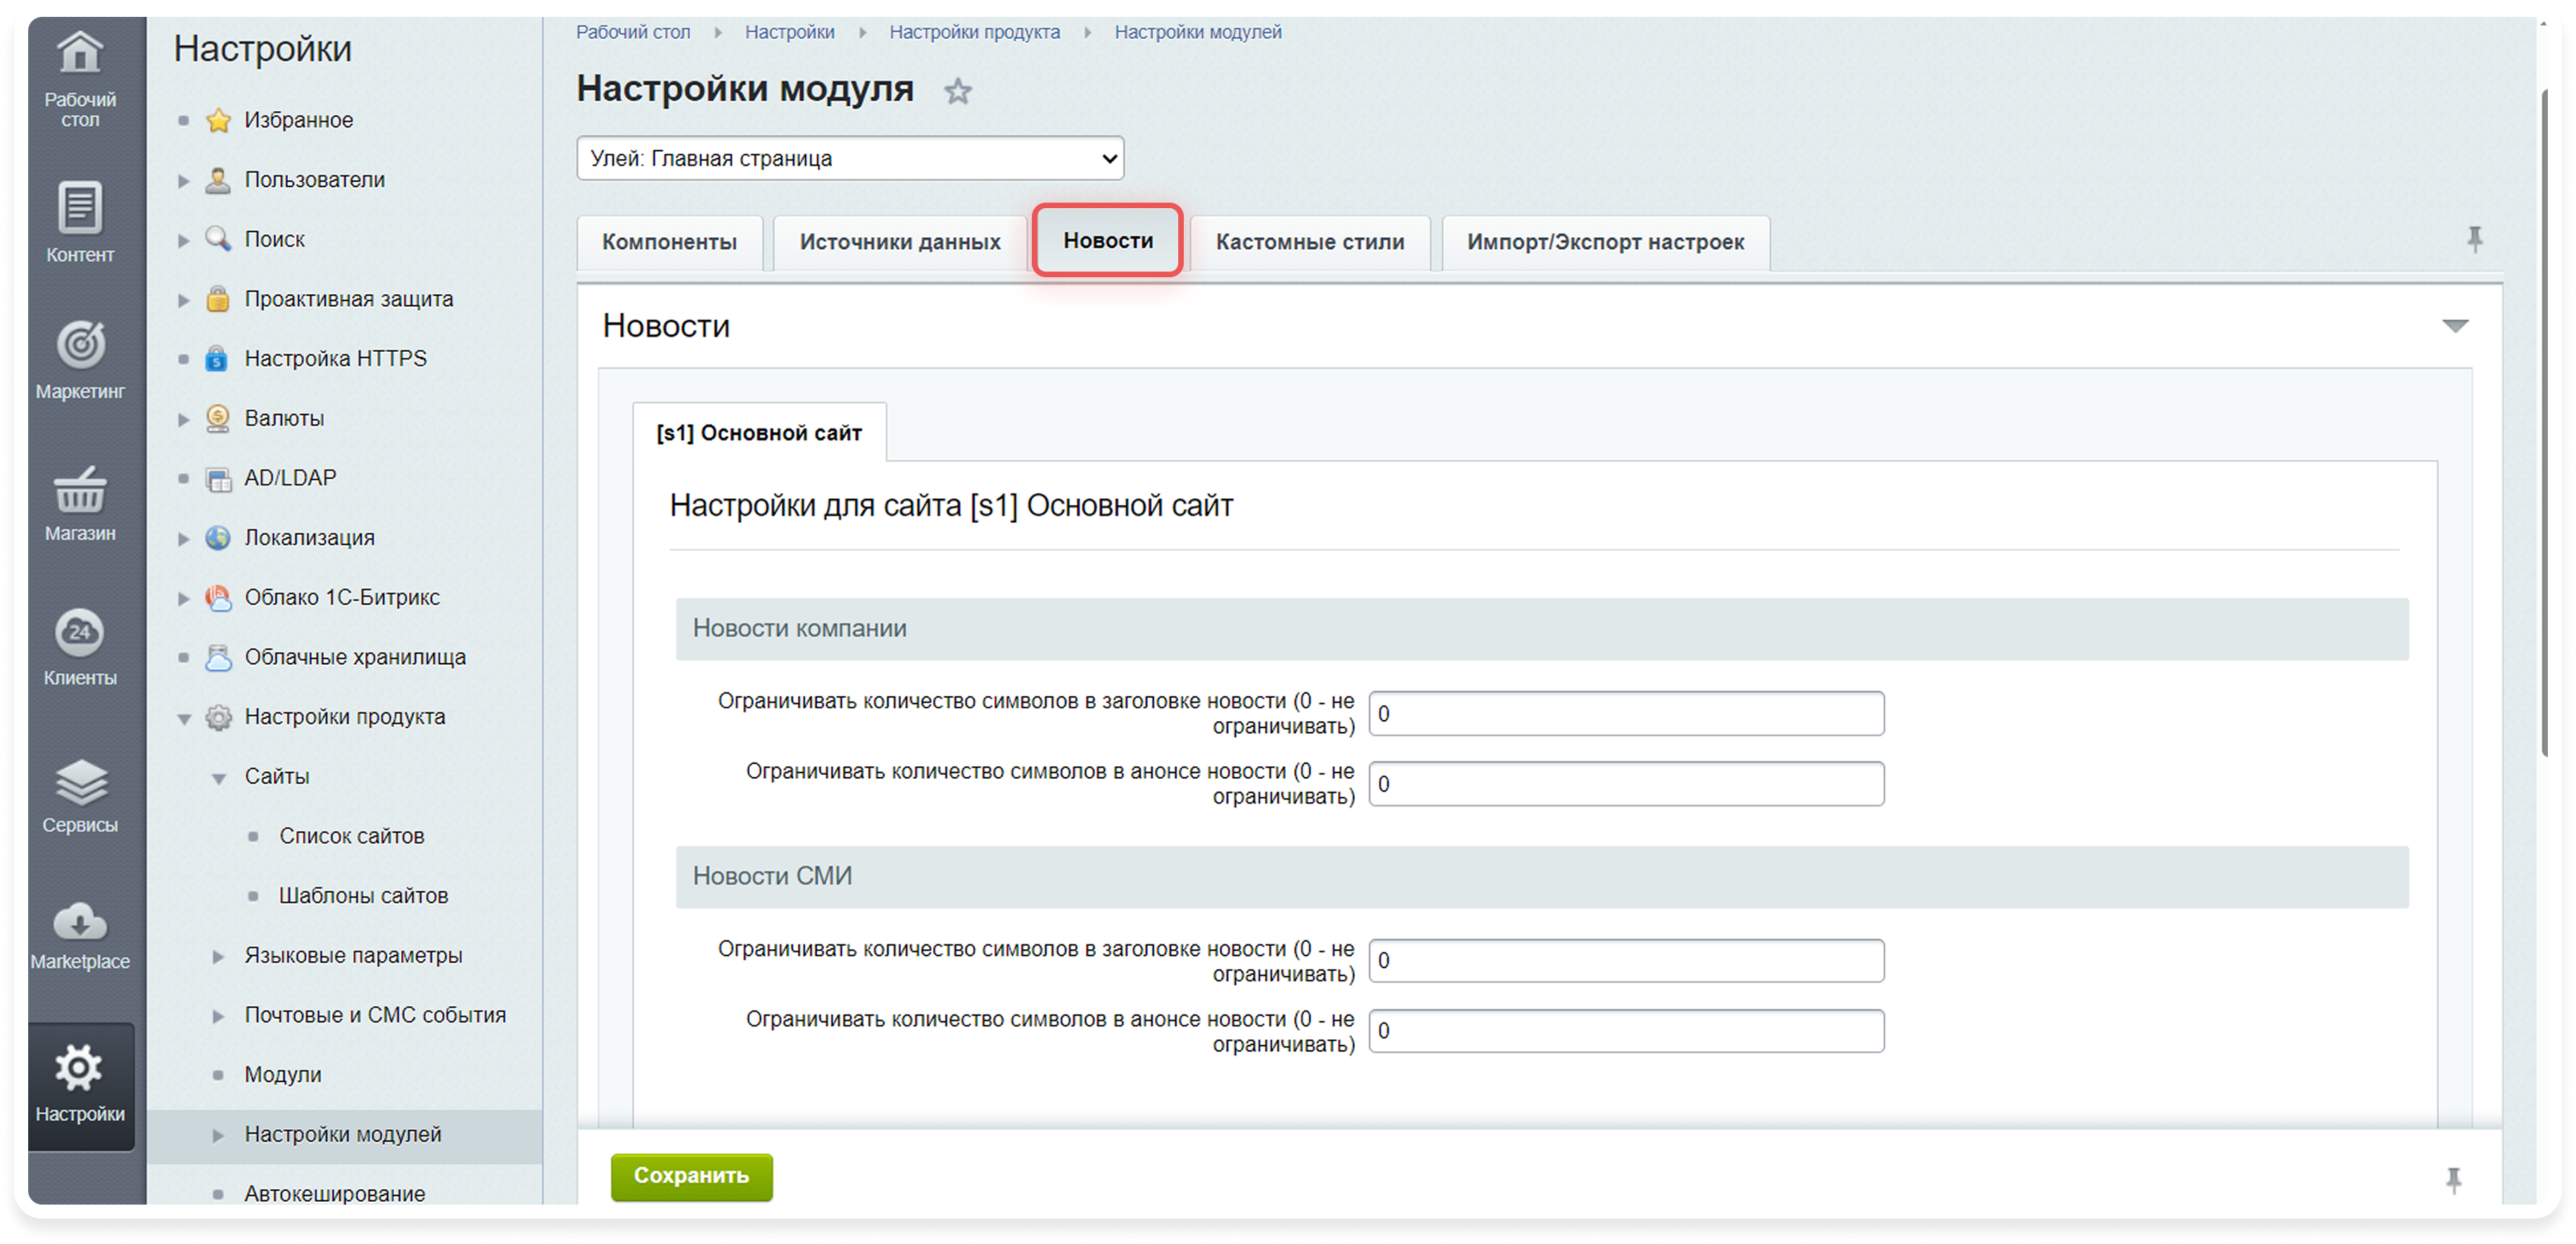Add page to favorites with star icon
This screenshot has width=2576, height=1244.
point(957,92)
